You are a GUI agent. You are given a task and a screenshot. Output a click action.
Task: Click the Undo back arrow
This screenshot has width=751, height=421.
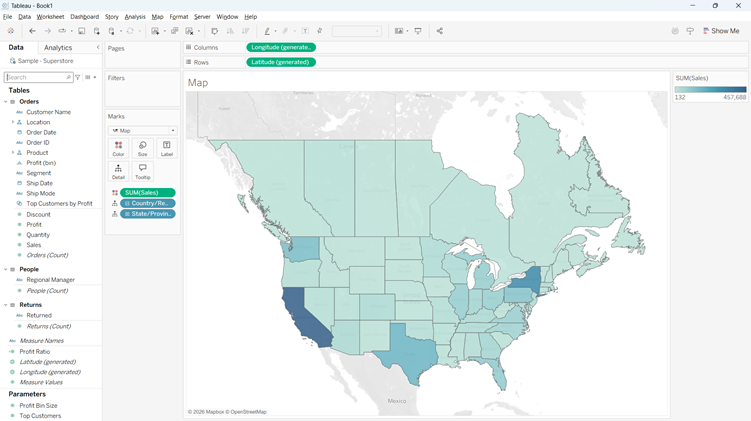tap(32, 31)
